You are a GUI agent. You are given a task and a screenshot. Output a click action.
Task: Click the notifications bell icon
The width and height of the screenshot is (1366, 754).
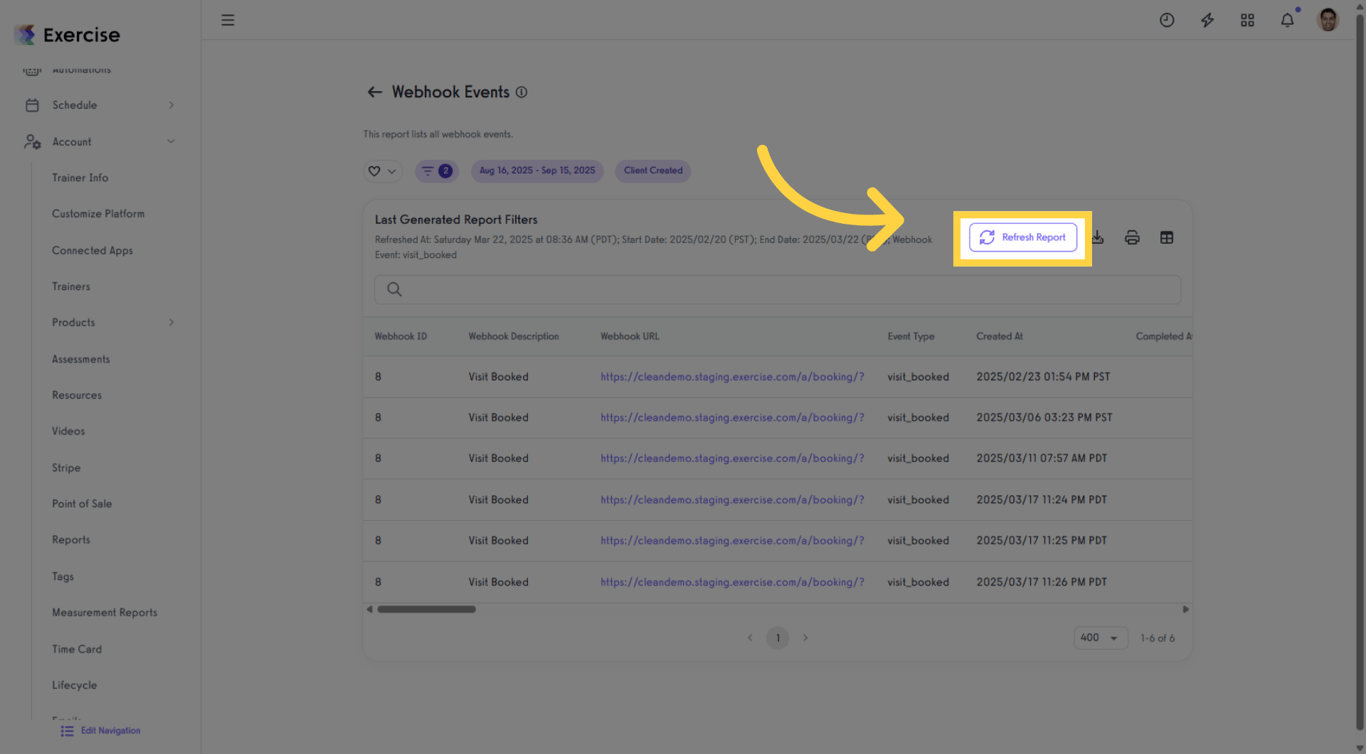coord(1287,19)
